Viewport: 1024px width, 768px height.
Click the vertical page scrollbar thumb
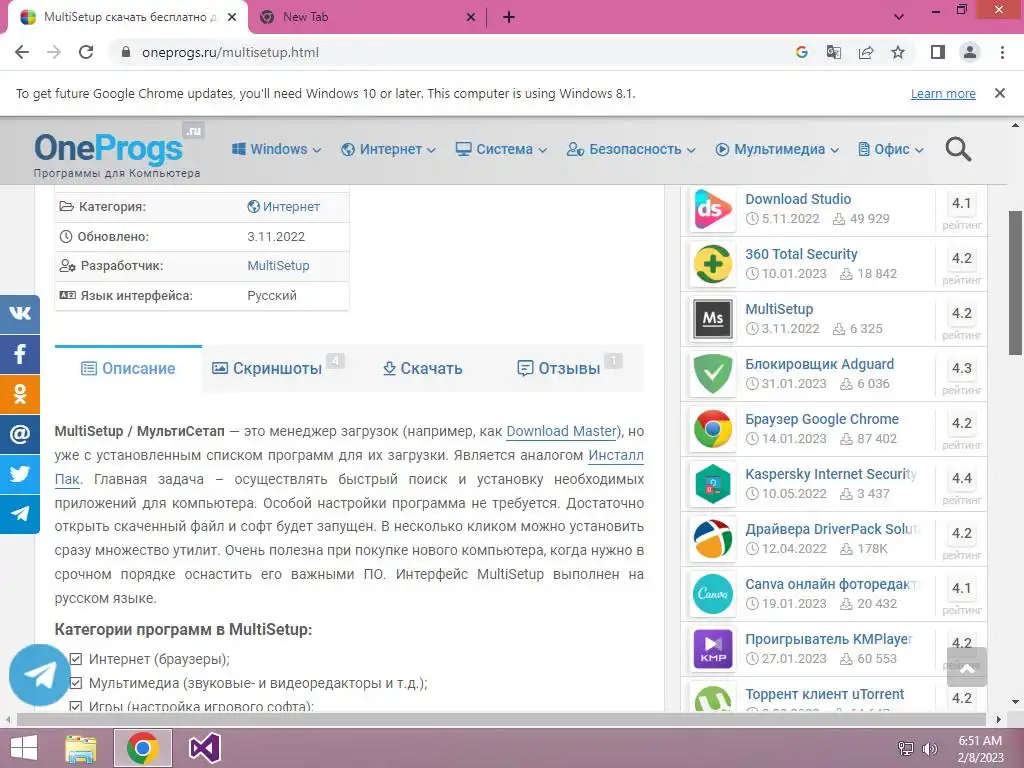click(x=1016, y=283)
